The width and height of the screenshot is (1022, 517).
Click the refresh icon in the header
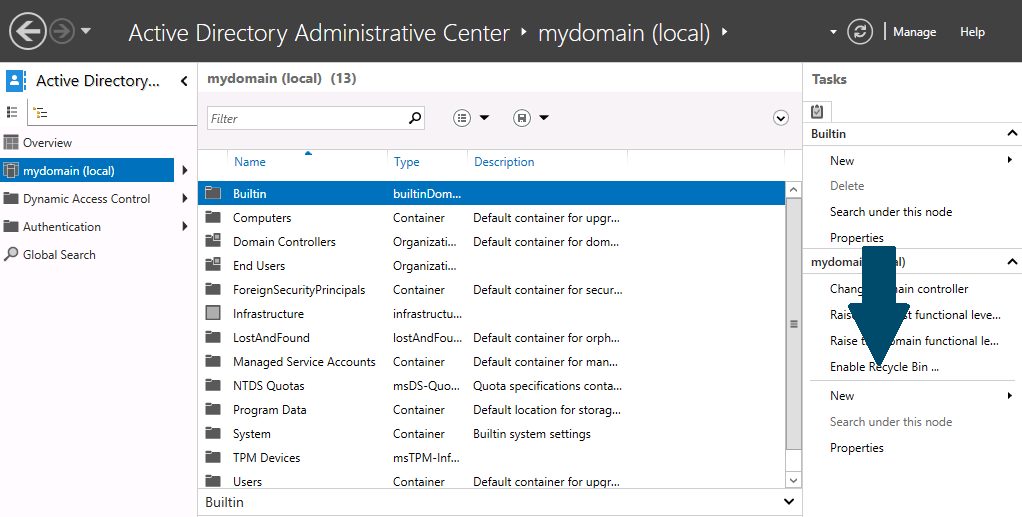click(x=860, y=31)
